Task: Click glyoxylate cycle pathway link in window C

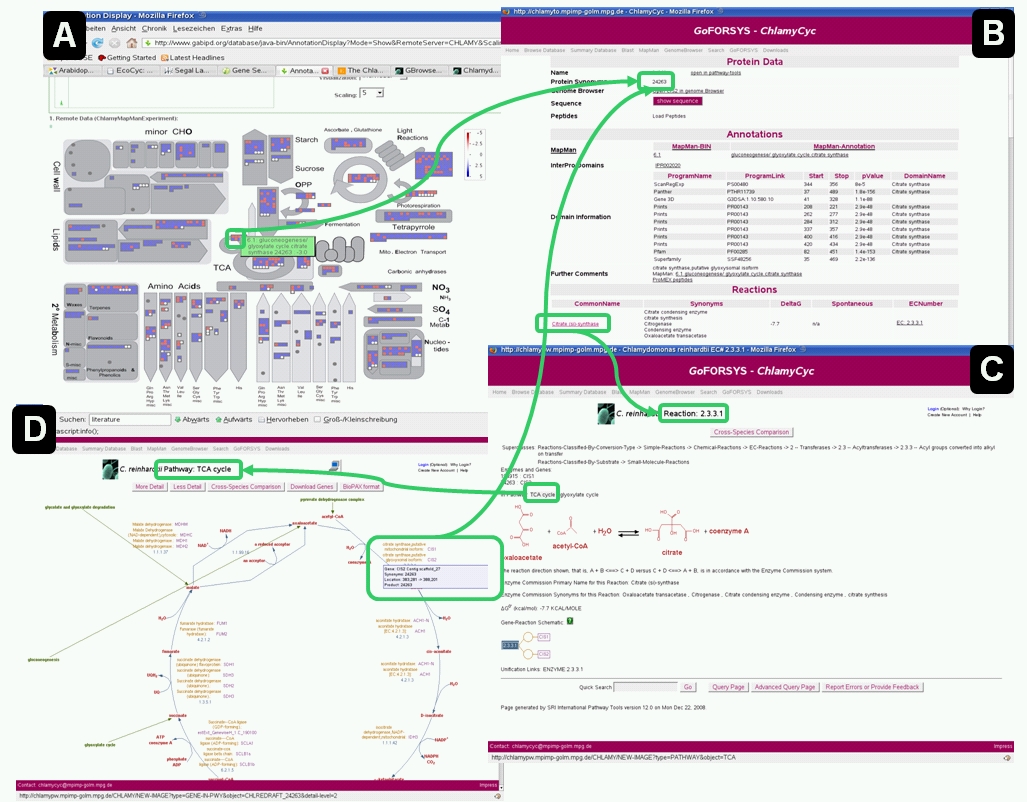Action: click(x=579, y=495)
